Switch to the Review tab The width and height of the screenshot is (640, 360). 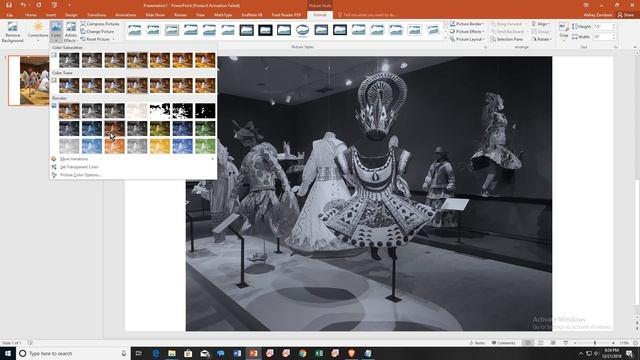(x=180, y=15)
